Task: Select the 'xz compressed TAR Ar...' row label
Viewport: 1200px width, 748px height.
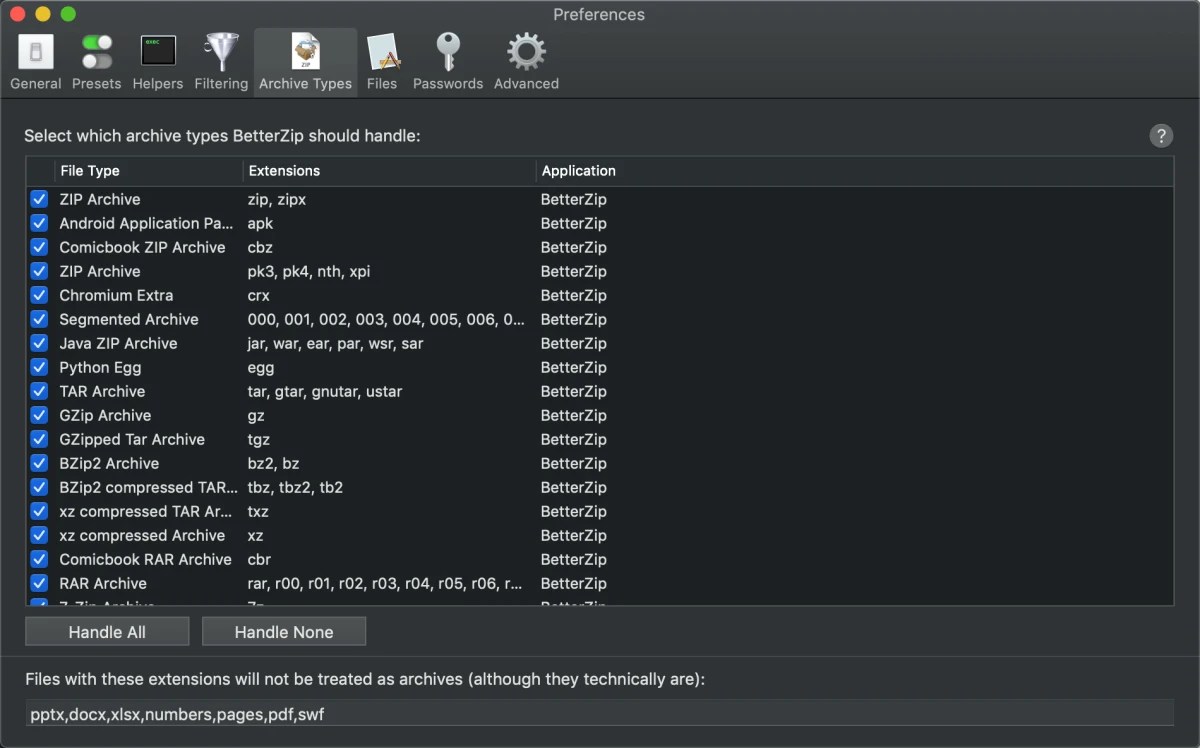Action: [146, 511]
